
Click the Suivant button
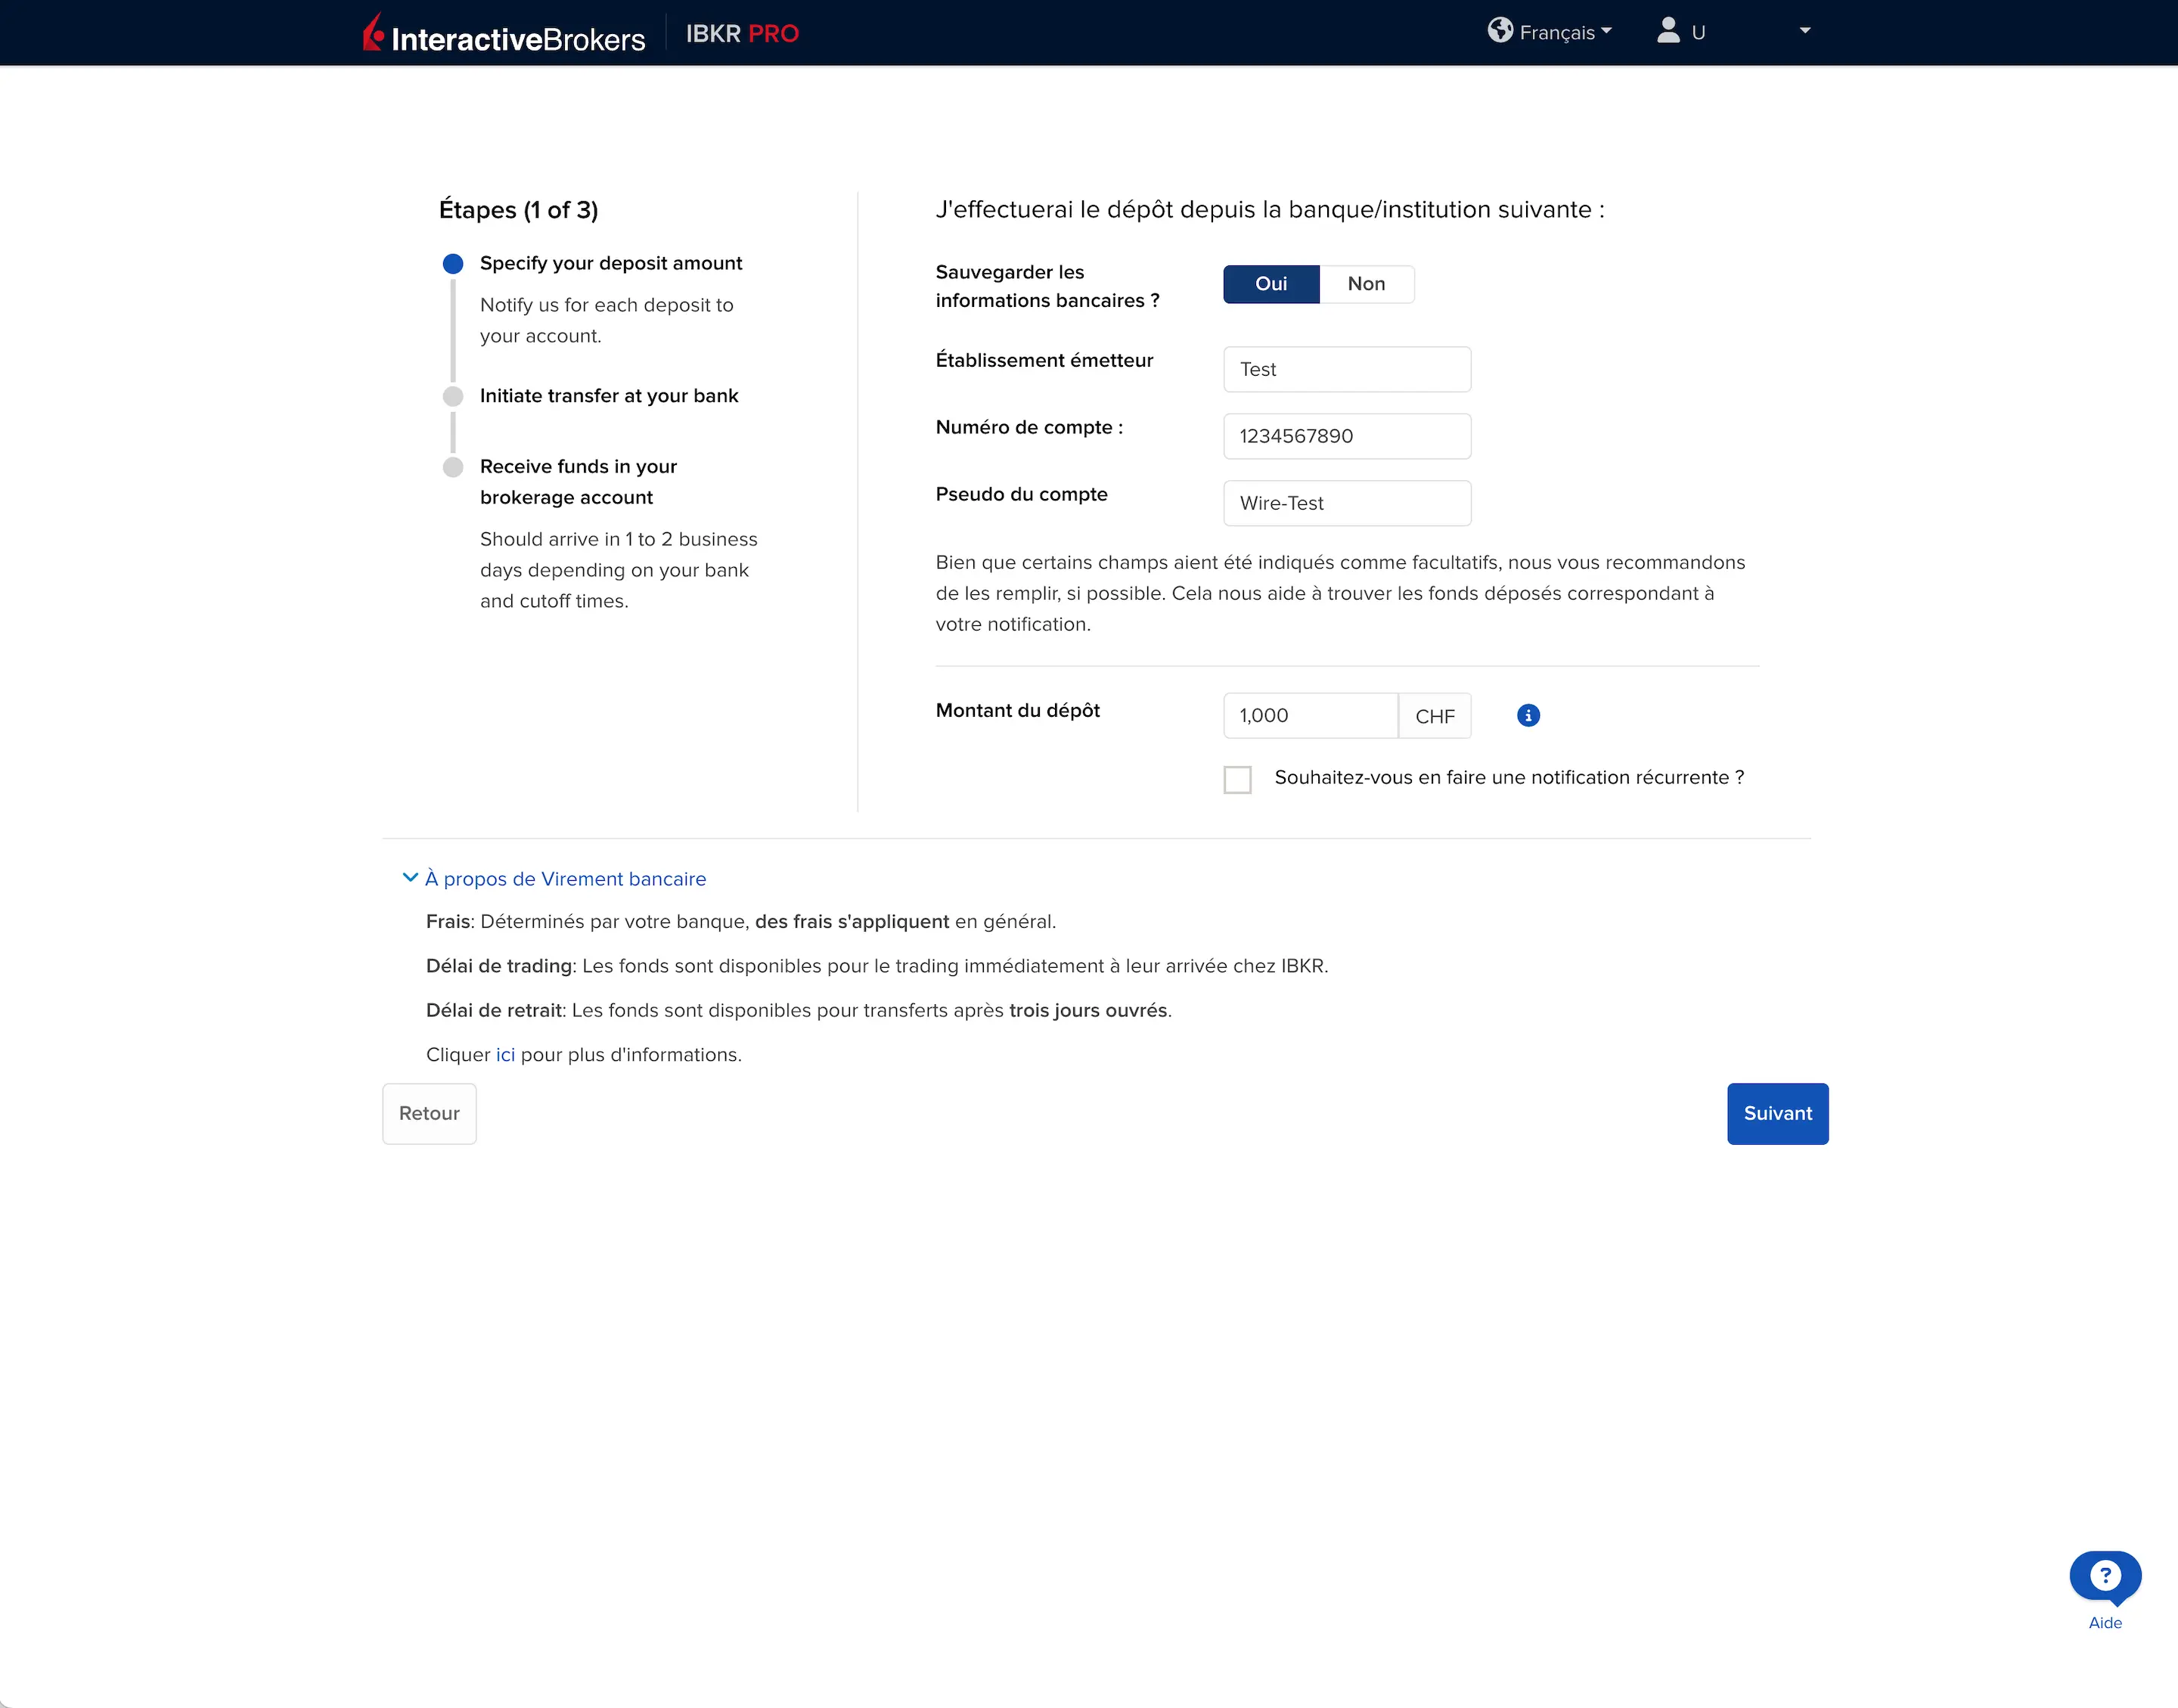tap(1777, 1114)
